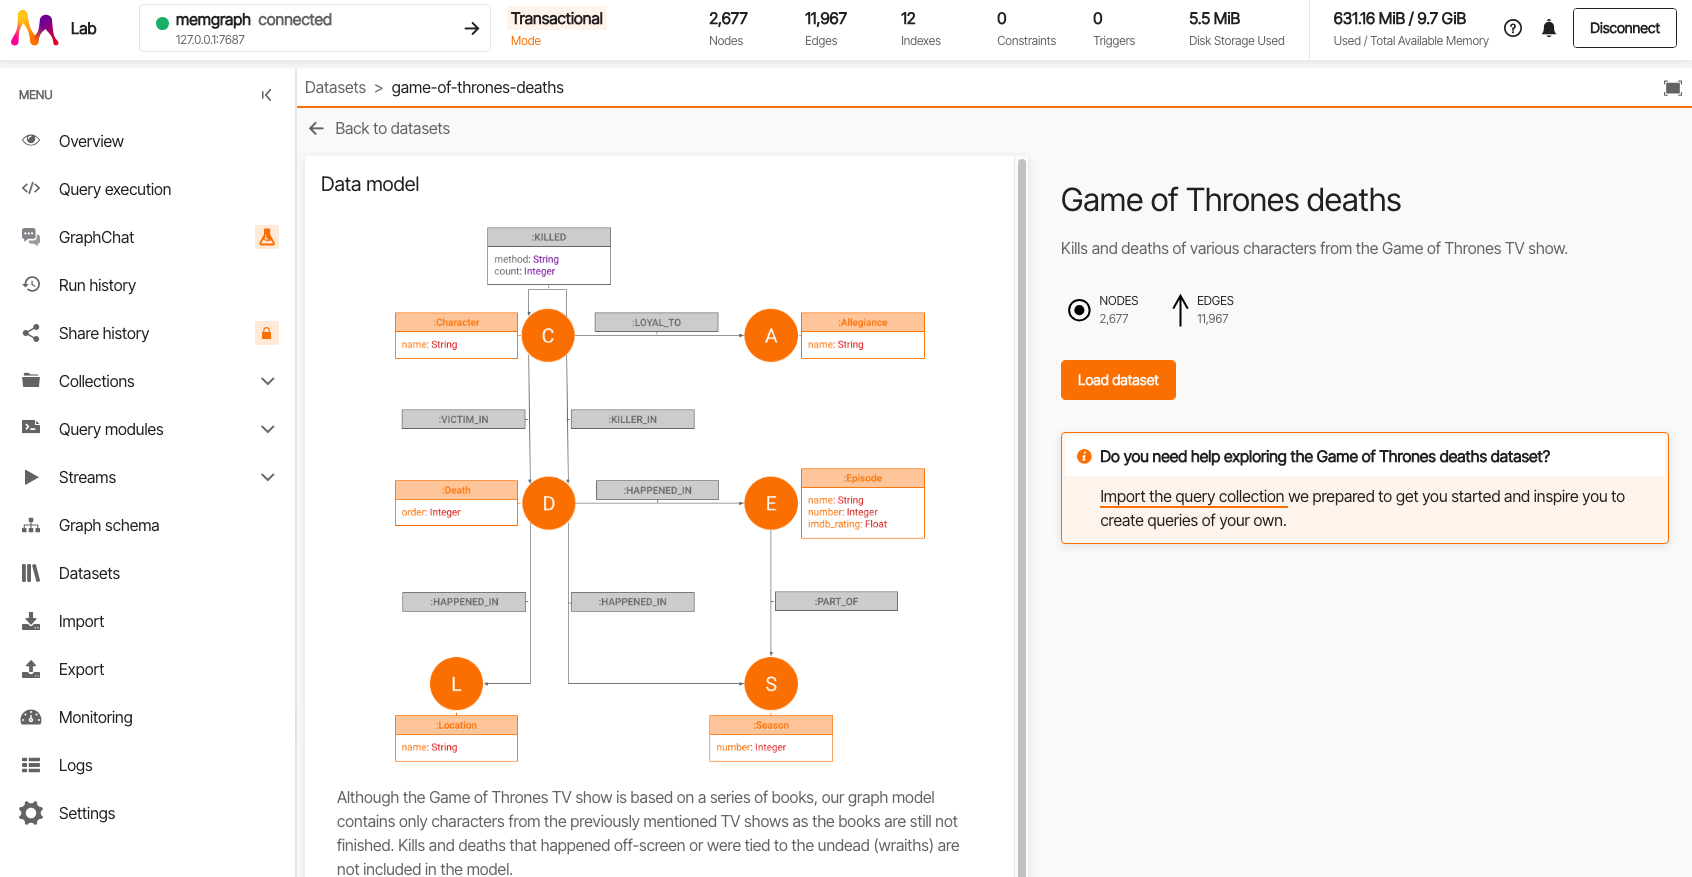Click the Monitoring gauge icon
This screenshot has width=1692, height=877.
coord(31,717)
